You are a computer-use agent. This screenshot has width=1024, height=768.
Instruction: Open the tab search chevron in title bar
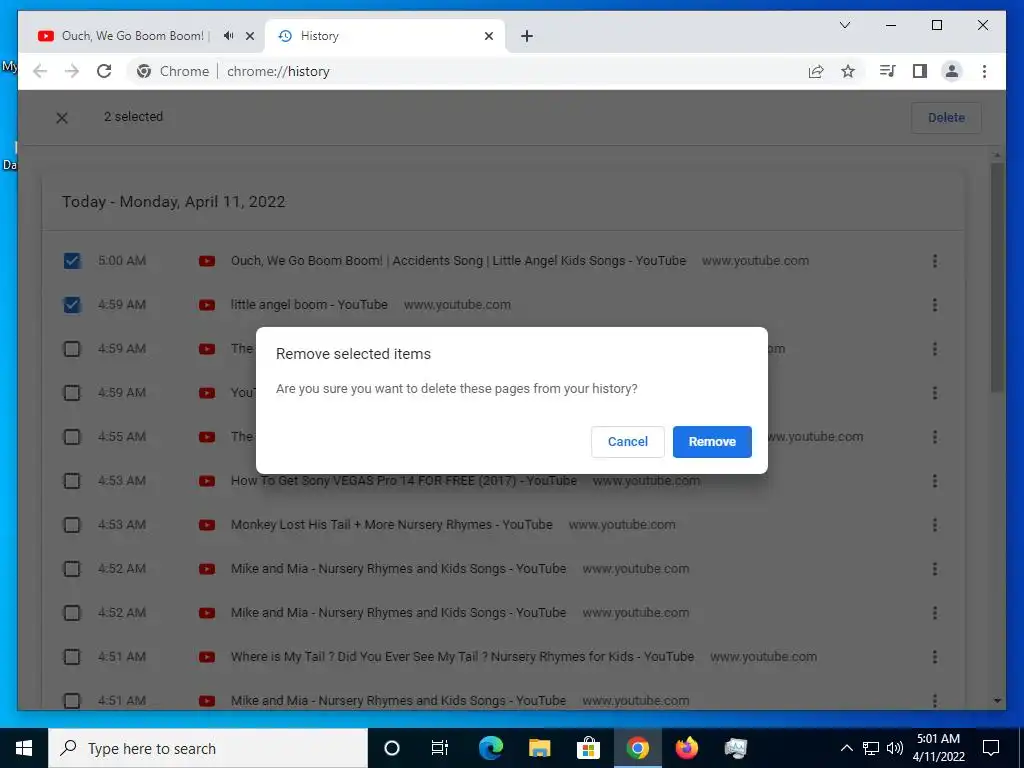coord(844,25)
